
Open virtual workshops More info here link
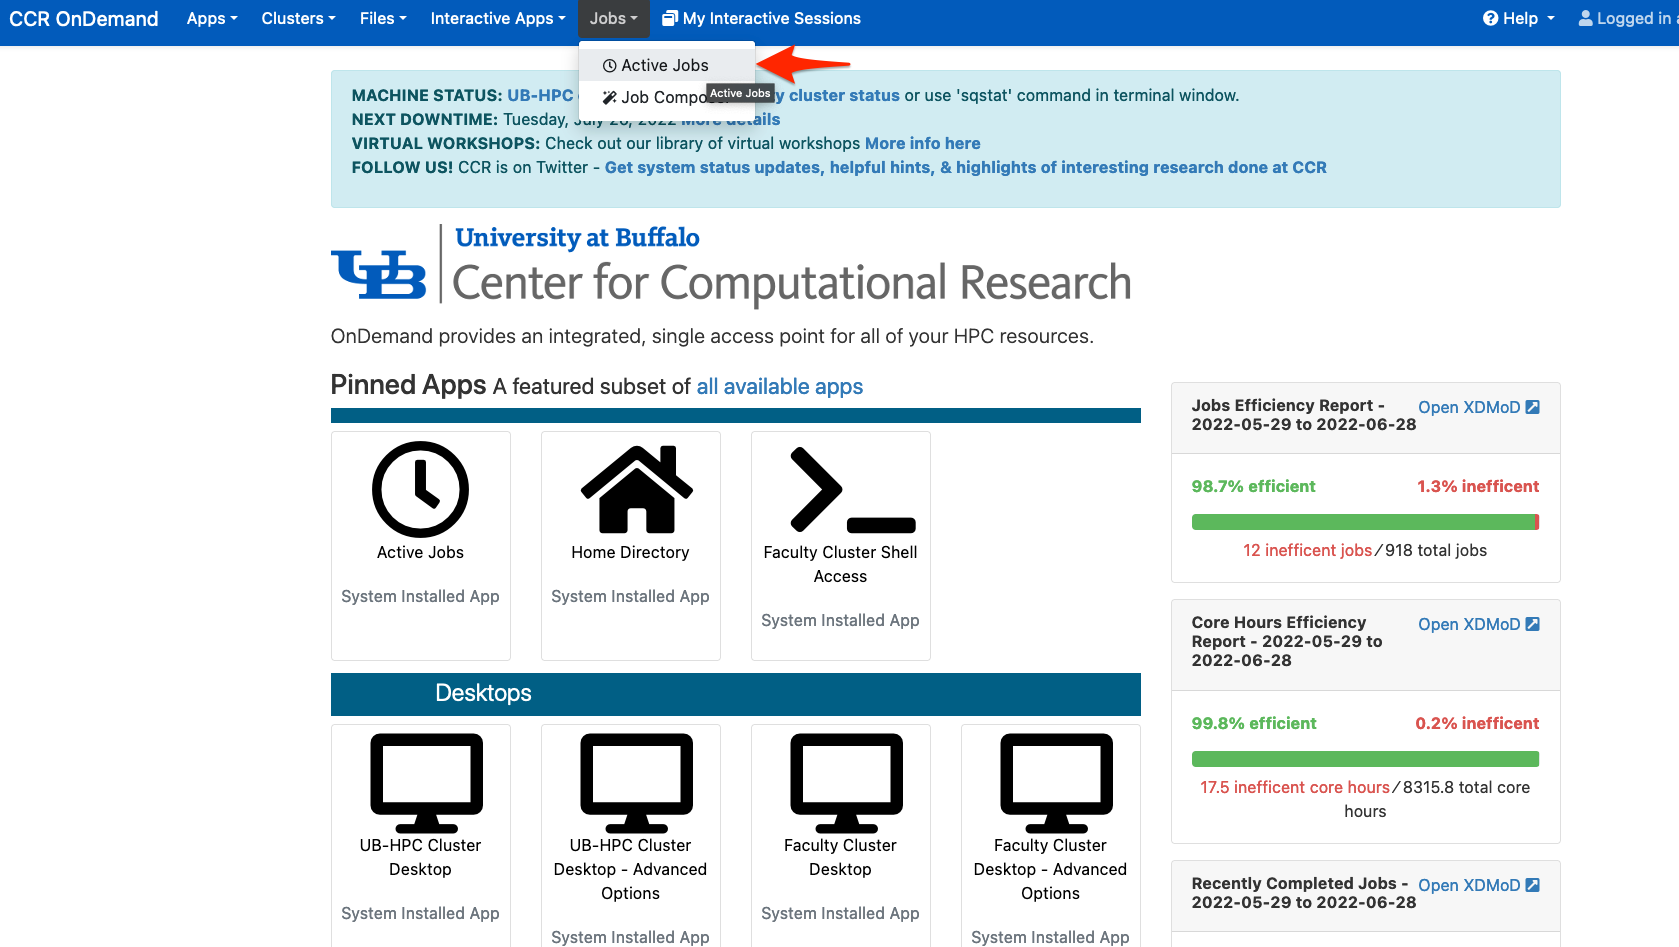[922, 143]
